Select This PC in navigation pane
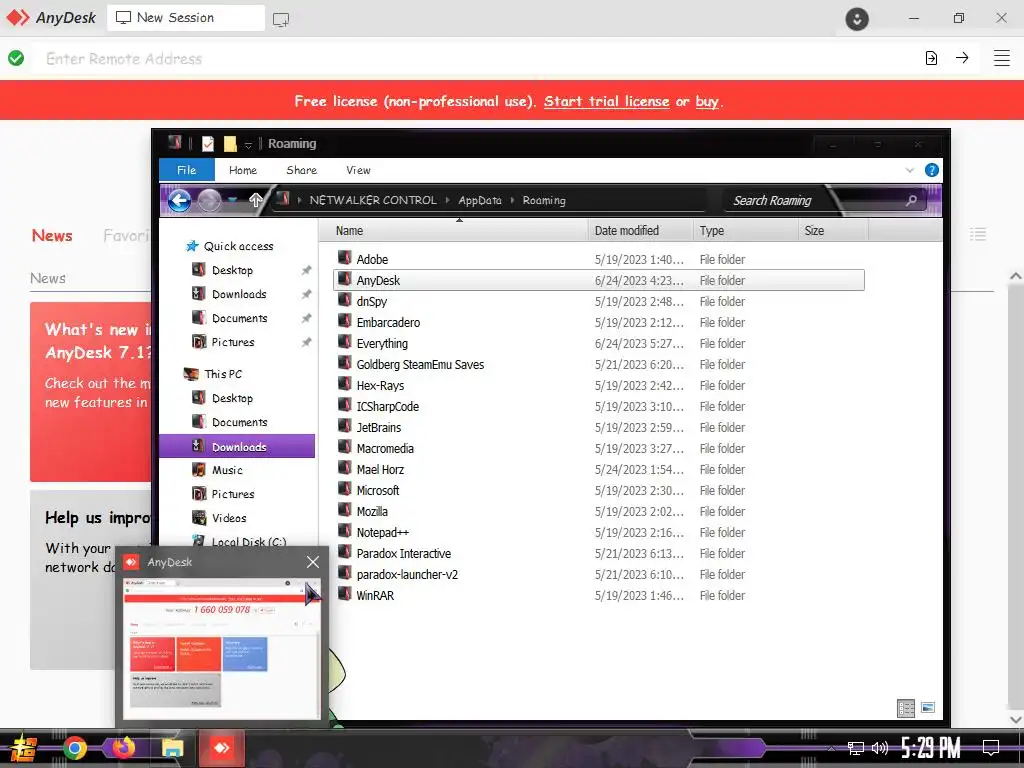Screen dimensions: 1024x768 click(214, 374)
